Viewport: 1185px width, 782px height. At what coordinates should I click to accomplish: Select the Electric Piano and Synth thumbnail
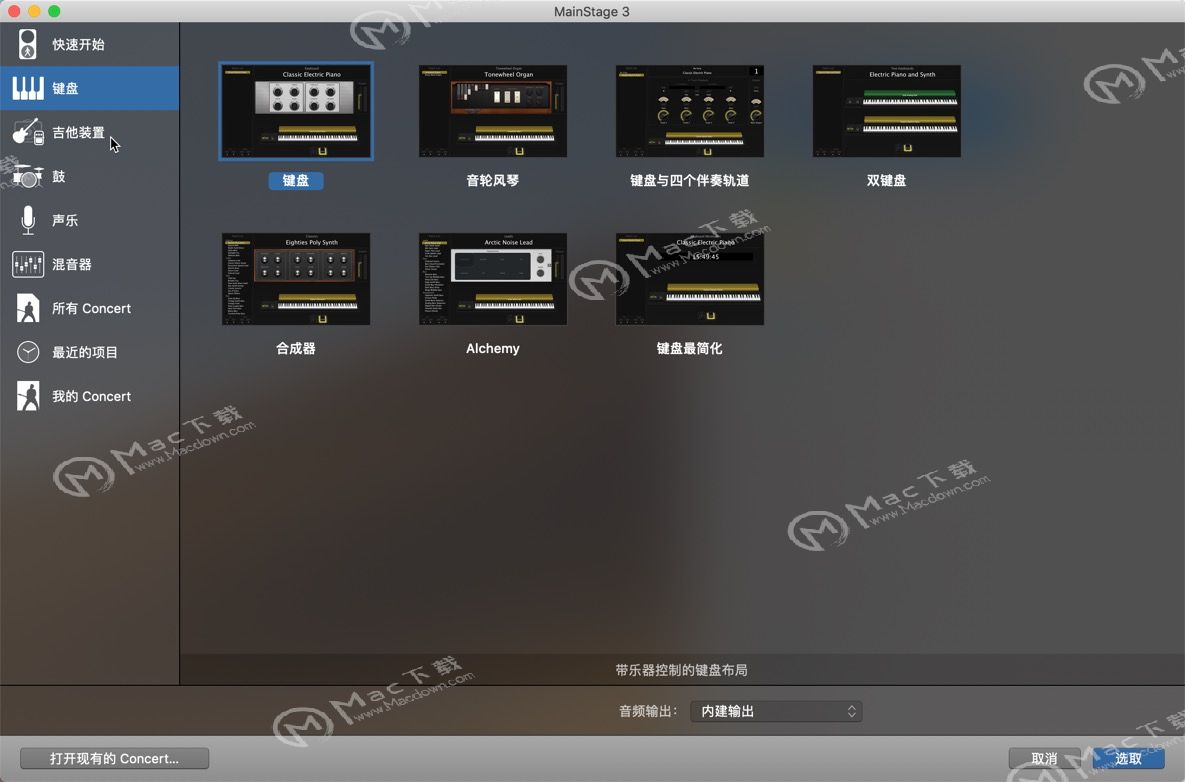point(886,111)
